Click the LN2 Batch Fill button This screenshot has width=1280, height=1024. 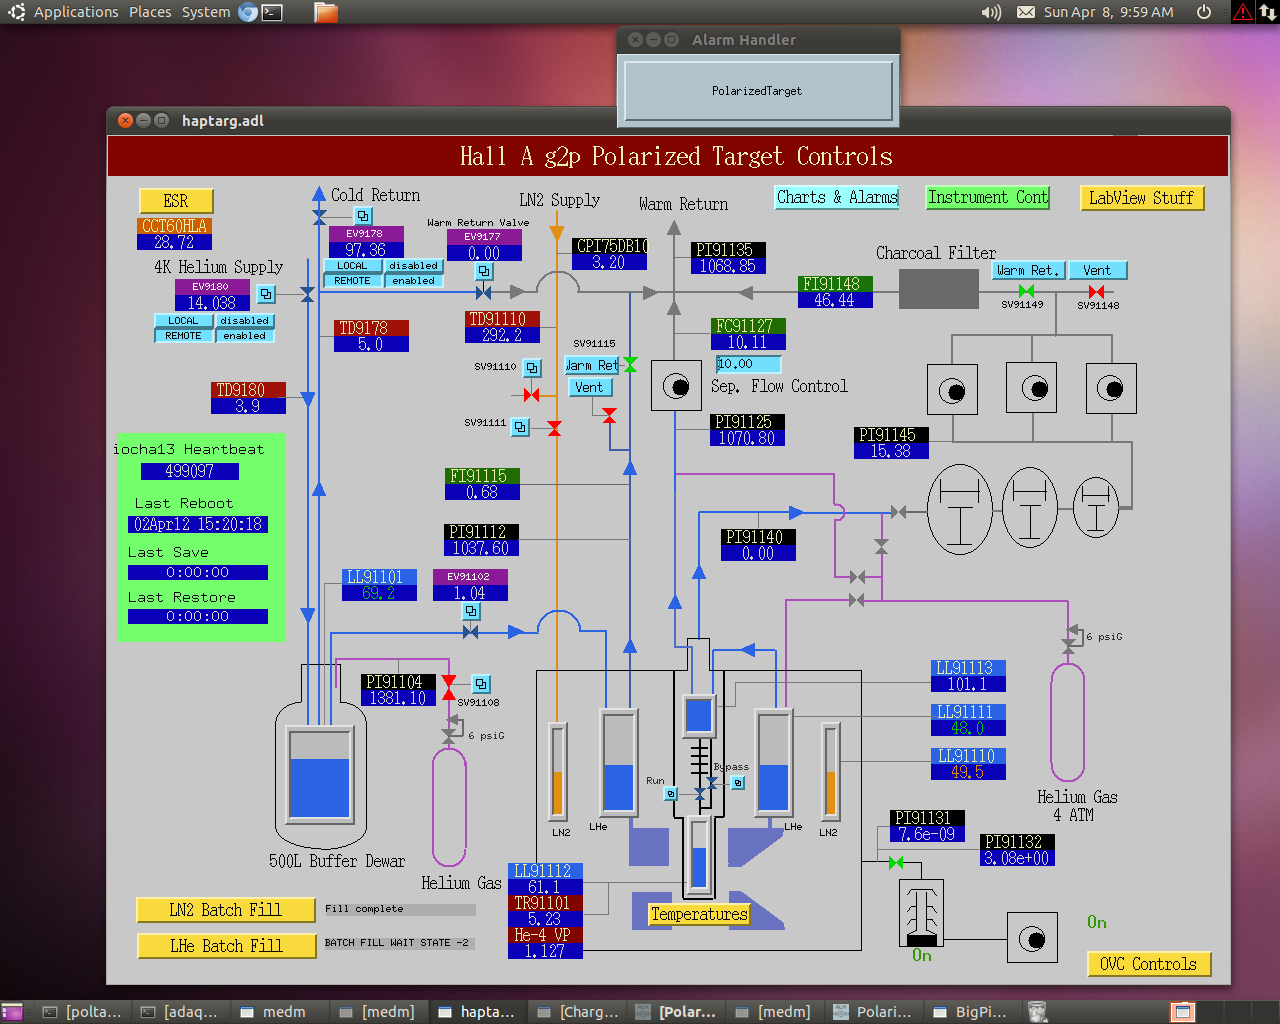[226, 910]
